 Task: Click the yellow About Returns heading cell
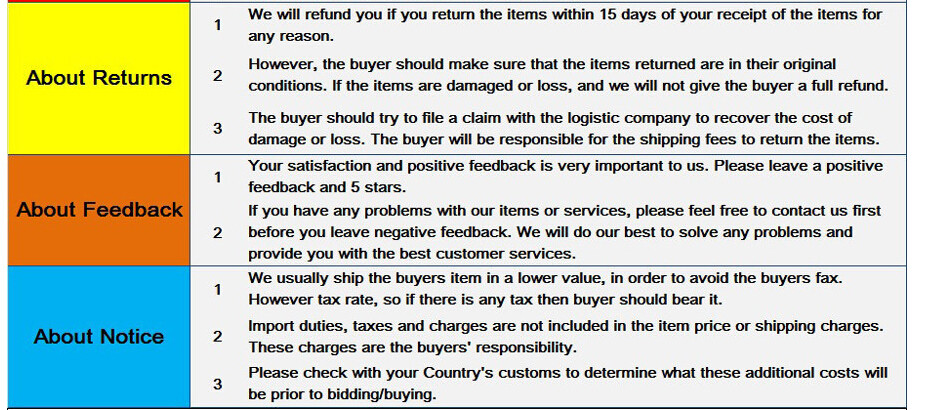pos(98,78)
